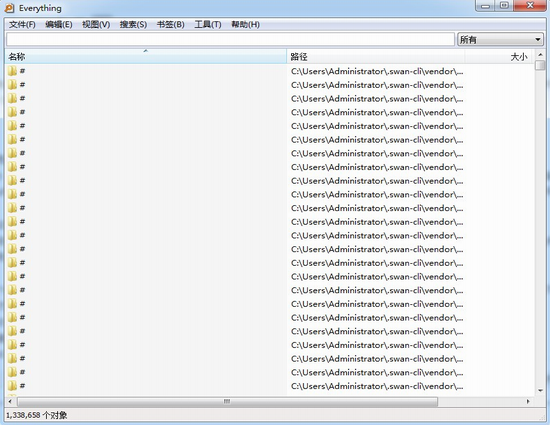
Task: Open the 搜索(S) menu
Action: [x=133, y=25]
